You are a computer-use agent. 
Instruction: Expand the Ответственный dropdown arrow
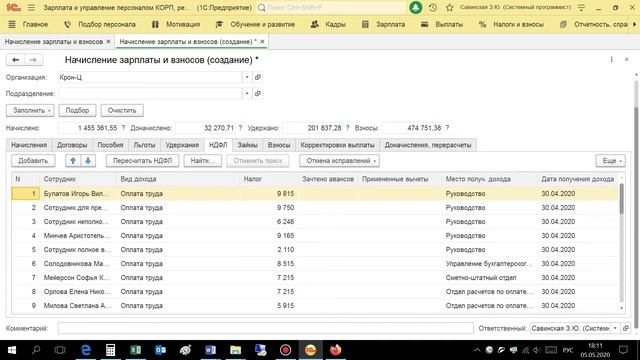615,328
